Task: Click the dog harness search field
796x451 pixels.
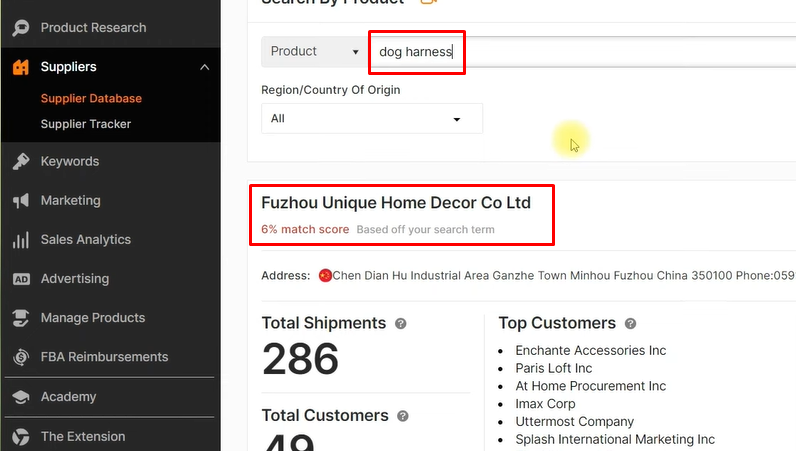Action: coord(582,52)
